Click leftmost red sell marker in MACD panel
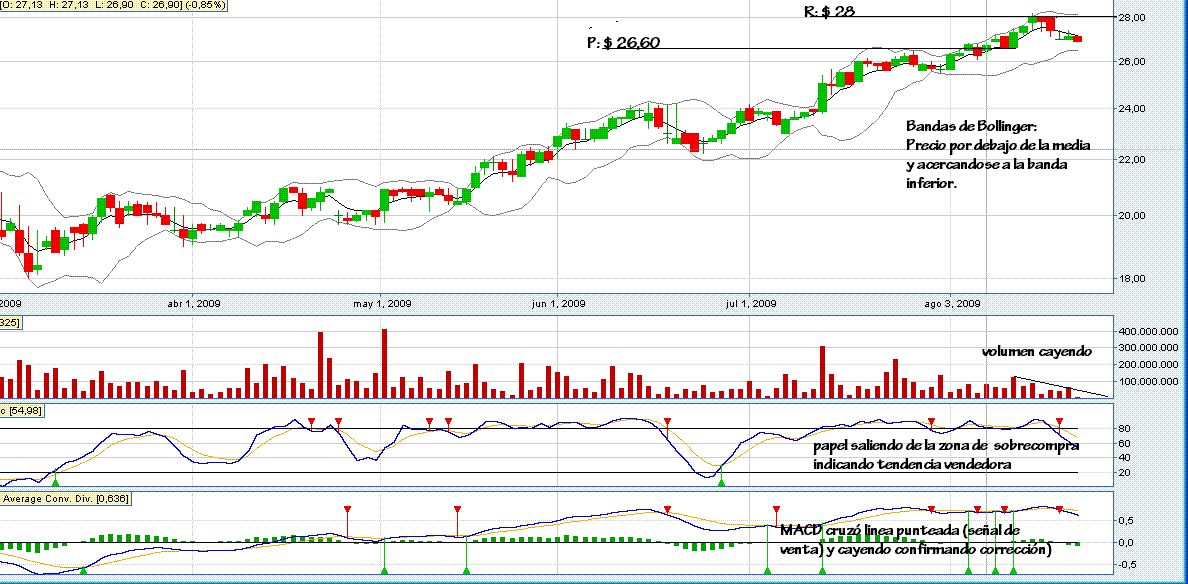Image resolution: width=1188 pixels, height=584 pixels. tap(347, 510)
